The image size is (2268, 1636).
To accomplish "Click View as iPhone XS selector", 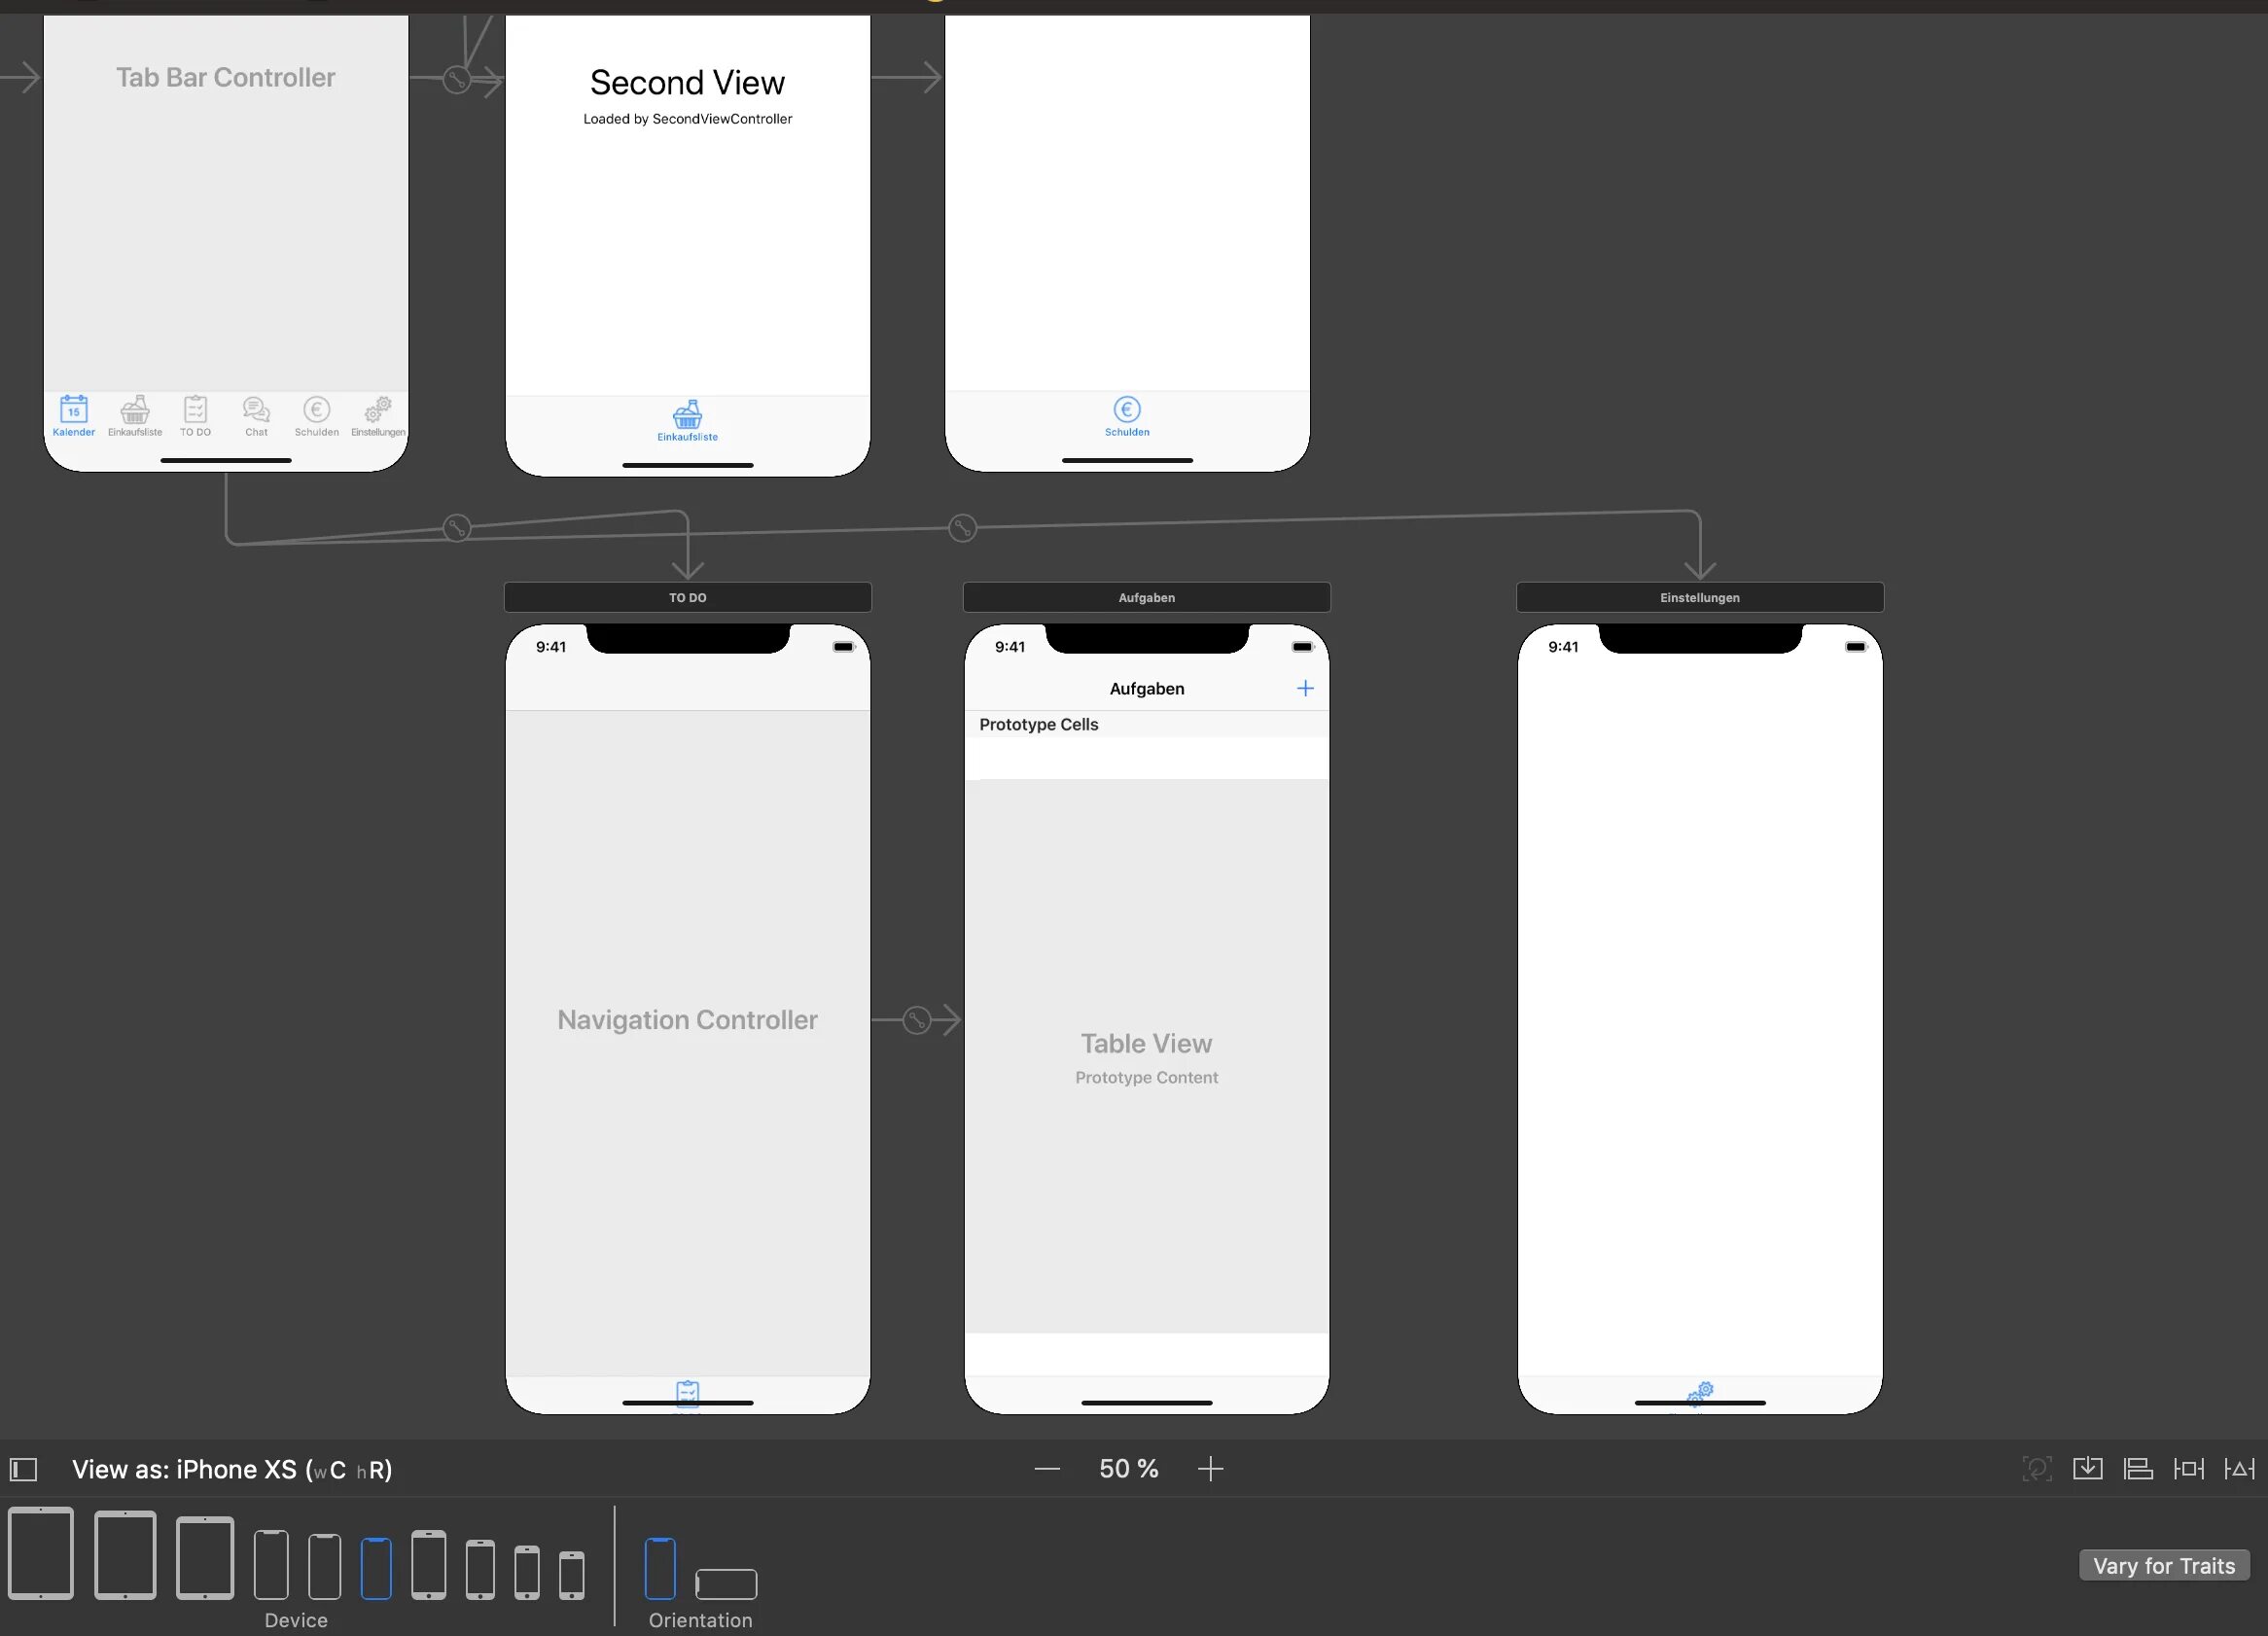I will tap(229, 1471).
